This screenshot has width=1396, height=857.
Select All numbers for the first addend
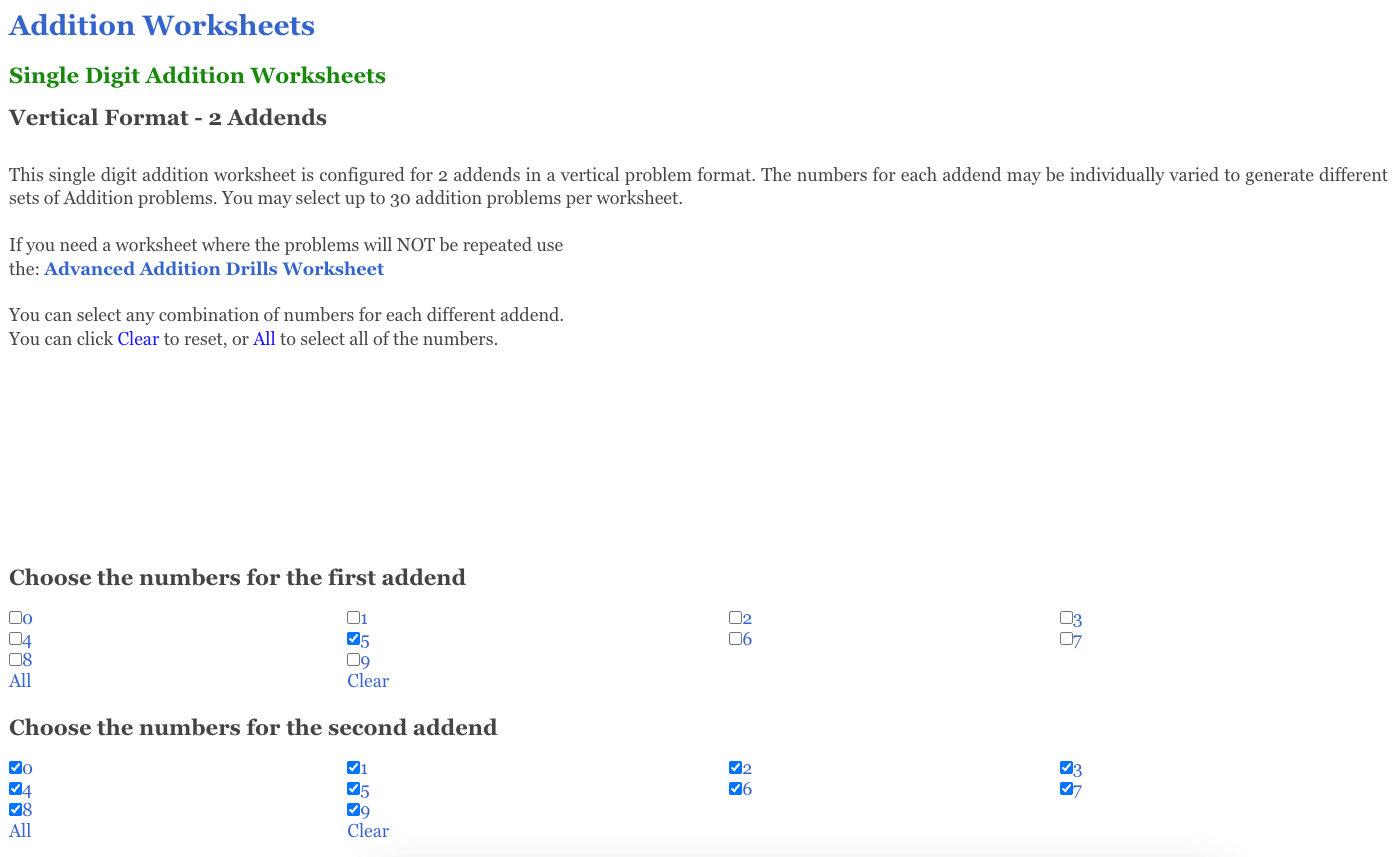click(x=19, y=680)
